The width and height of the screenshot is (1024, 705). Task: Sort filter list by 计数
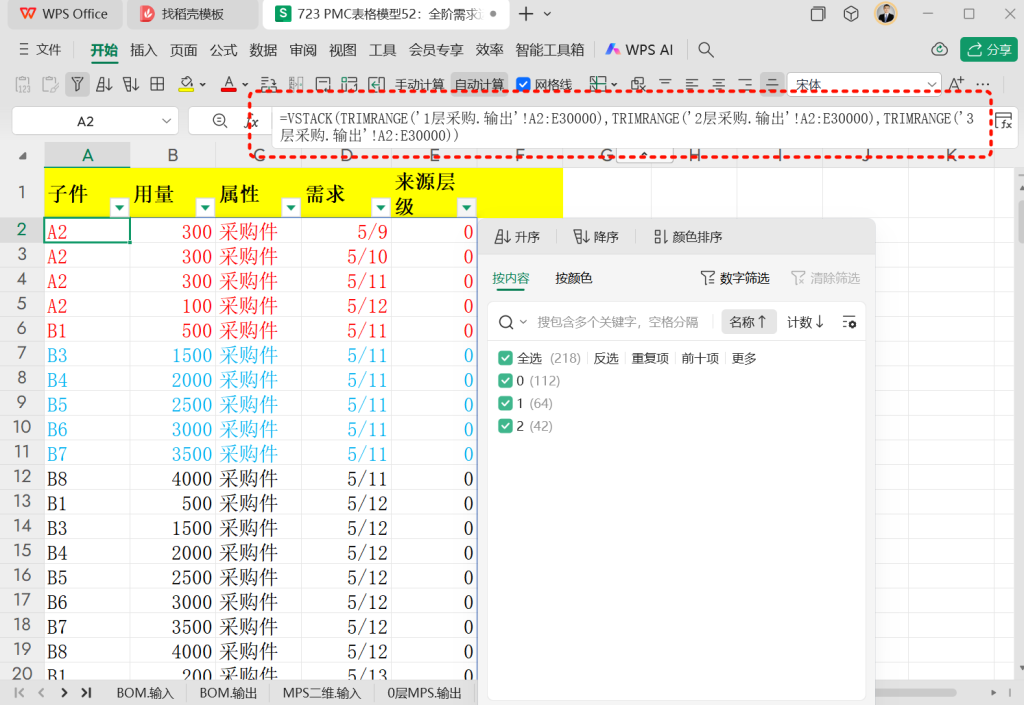click(x=805, y=322)
